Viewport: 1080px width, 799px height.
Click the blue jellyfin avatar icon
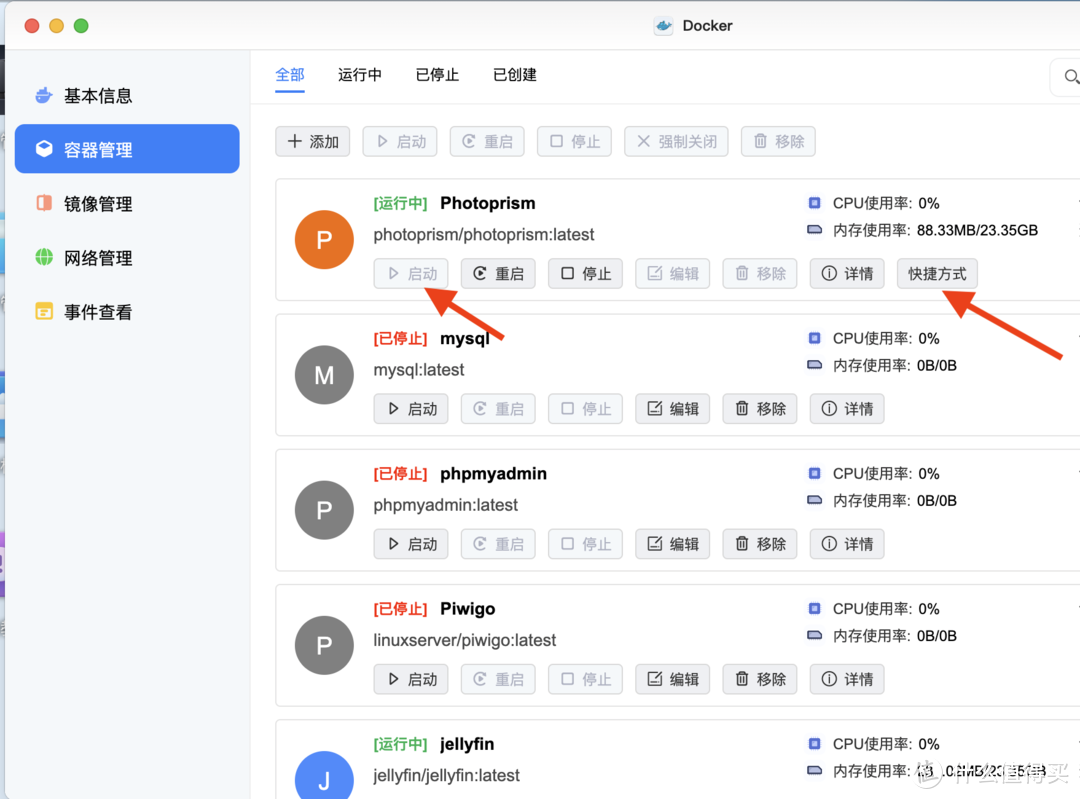click(x=324, y=776)
